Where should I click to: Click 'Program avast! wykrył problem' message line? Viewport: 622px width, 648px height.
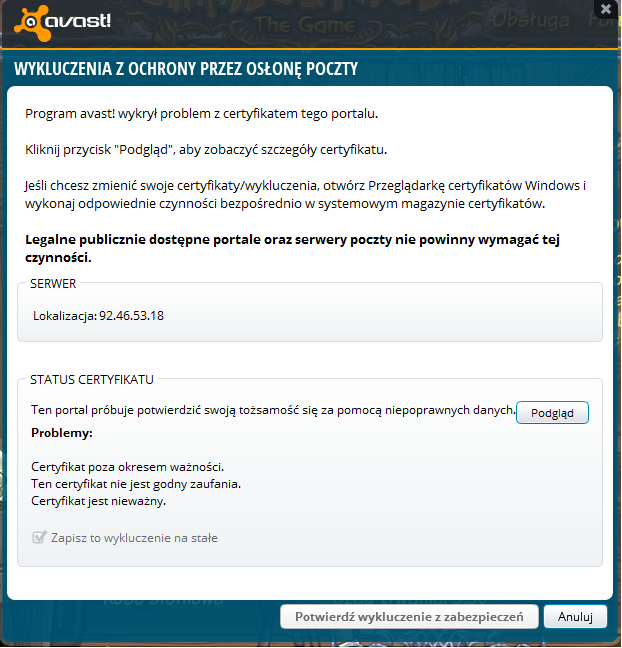(x=202, y=113)
